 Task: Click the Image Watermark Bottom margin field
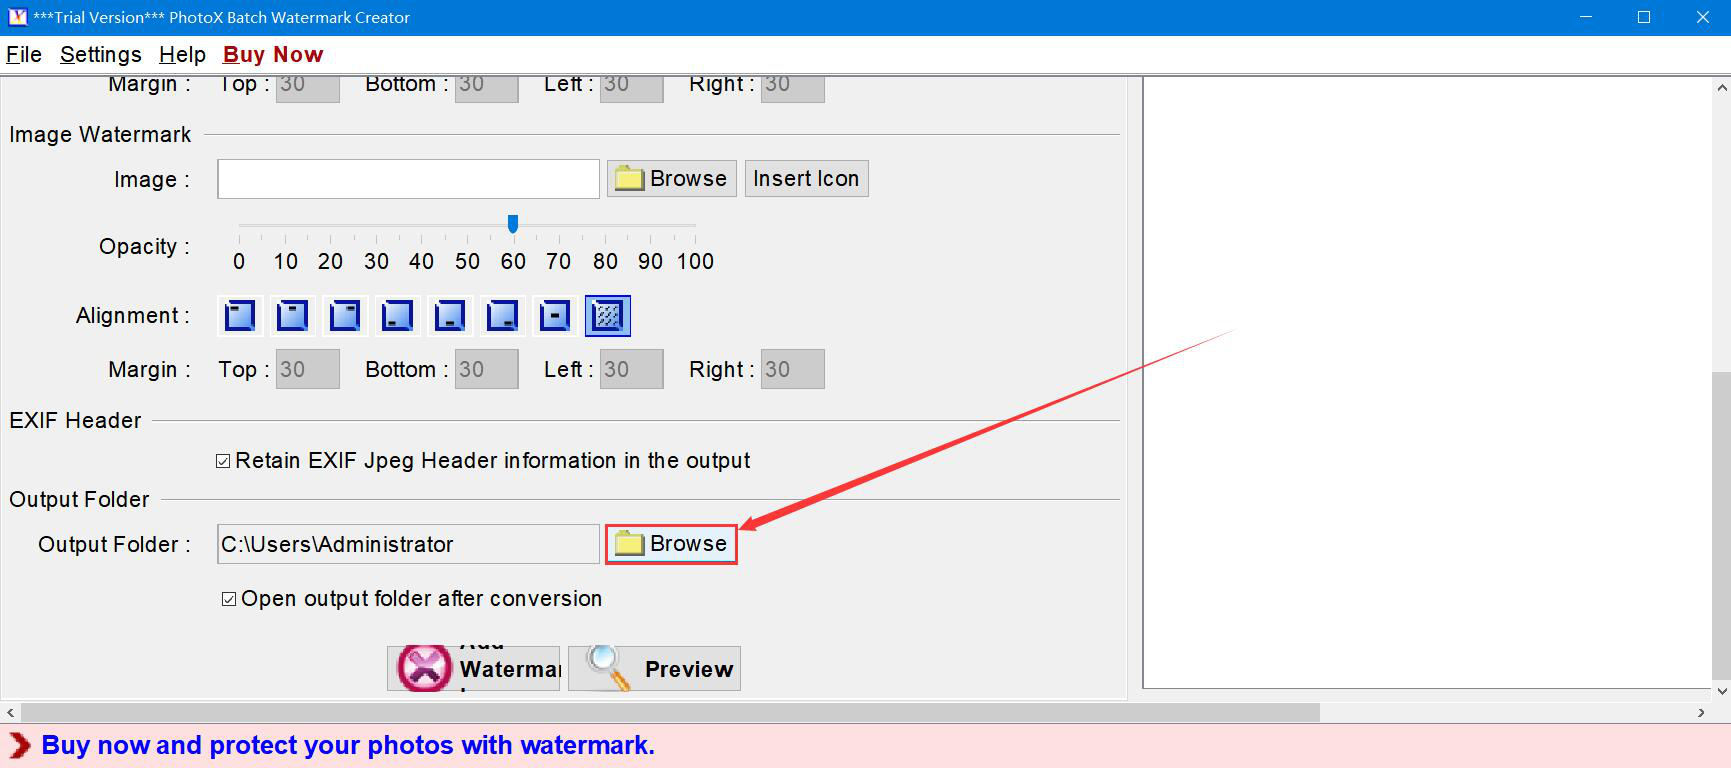click(487, 369)
